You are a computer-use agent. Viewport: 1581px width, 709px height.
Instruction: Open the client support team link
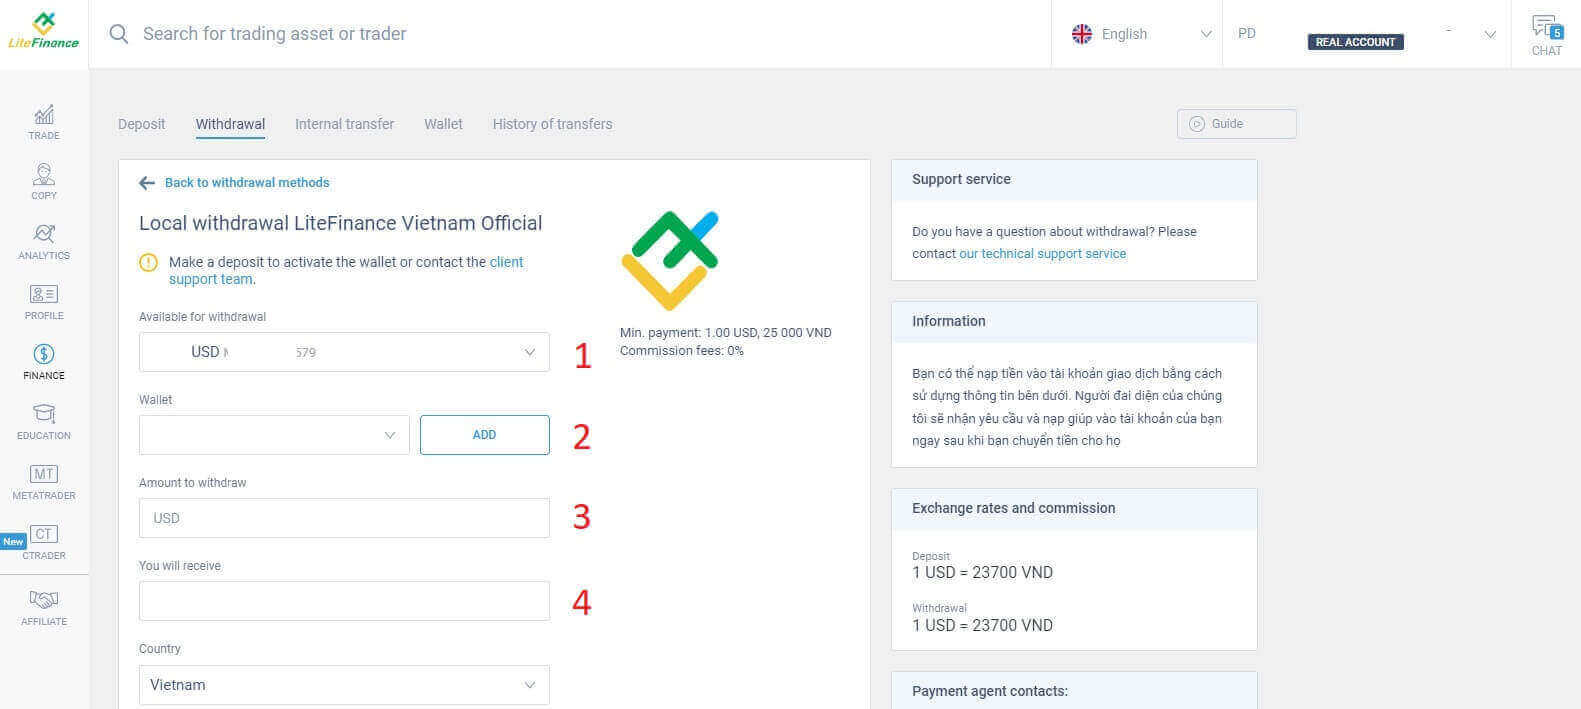click(346, 271)
